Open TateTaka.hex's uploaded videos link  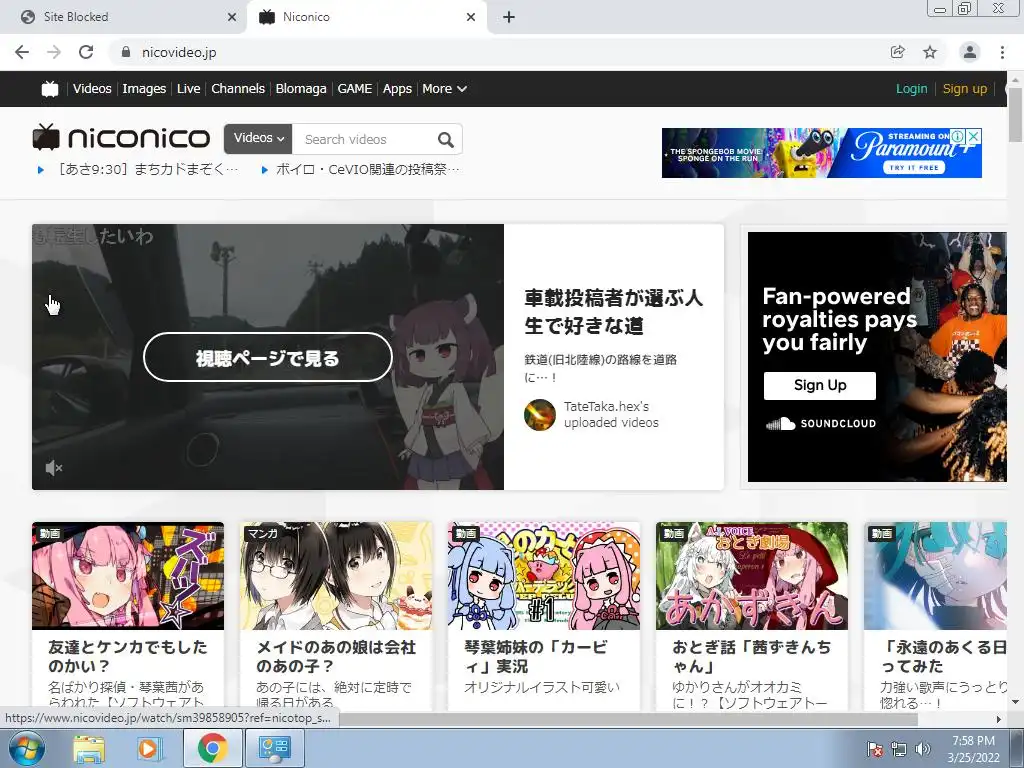tap(611, 414)
